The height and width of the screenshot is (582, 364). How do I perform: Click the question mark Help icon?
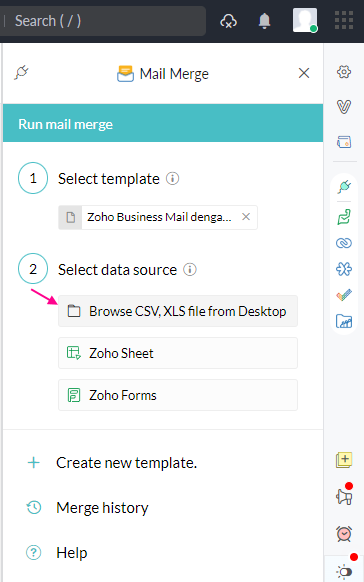click(x=34, y=553)
